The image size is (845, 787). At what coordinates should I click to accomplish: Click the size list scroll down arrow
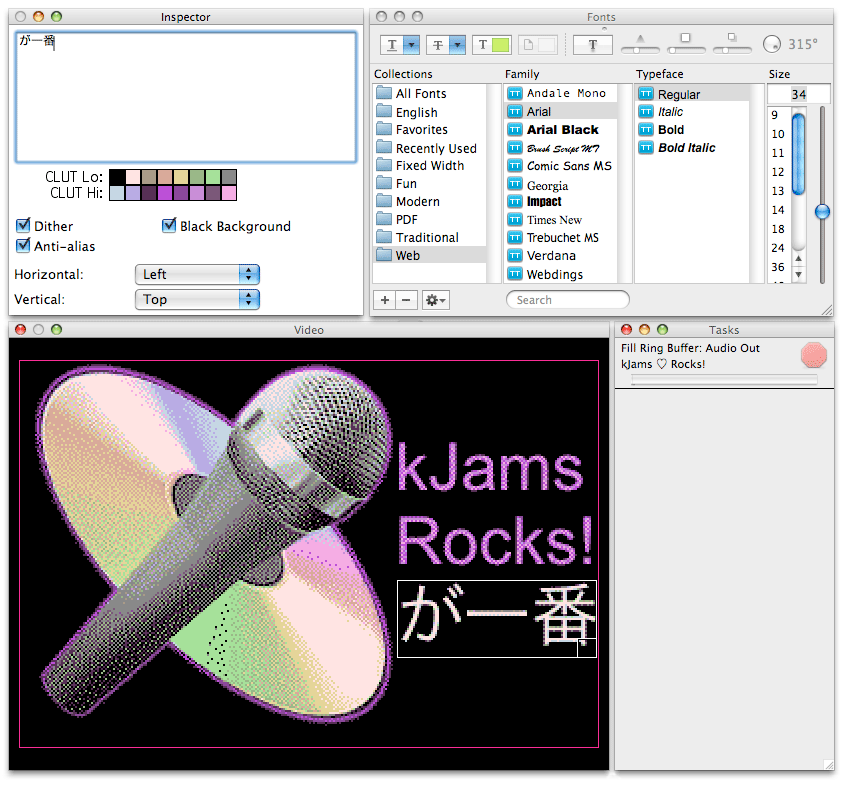pyautogui.click(x=799, y=274)
